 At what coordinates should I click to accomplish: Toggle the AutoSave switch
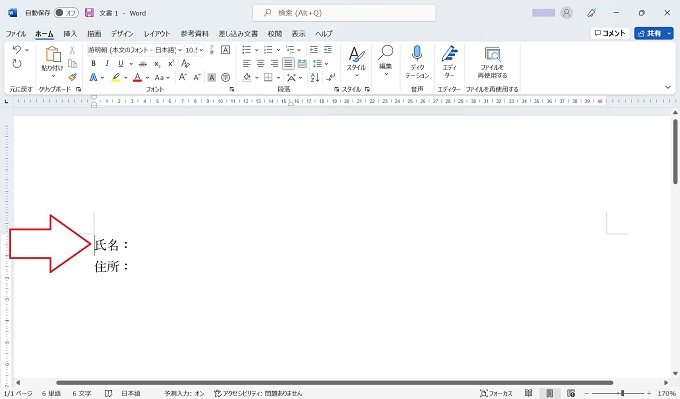[x=66, y=13]
